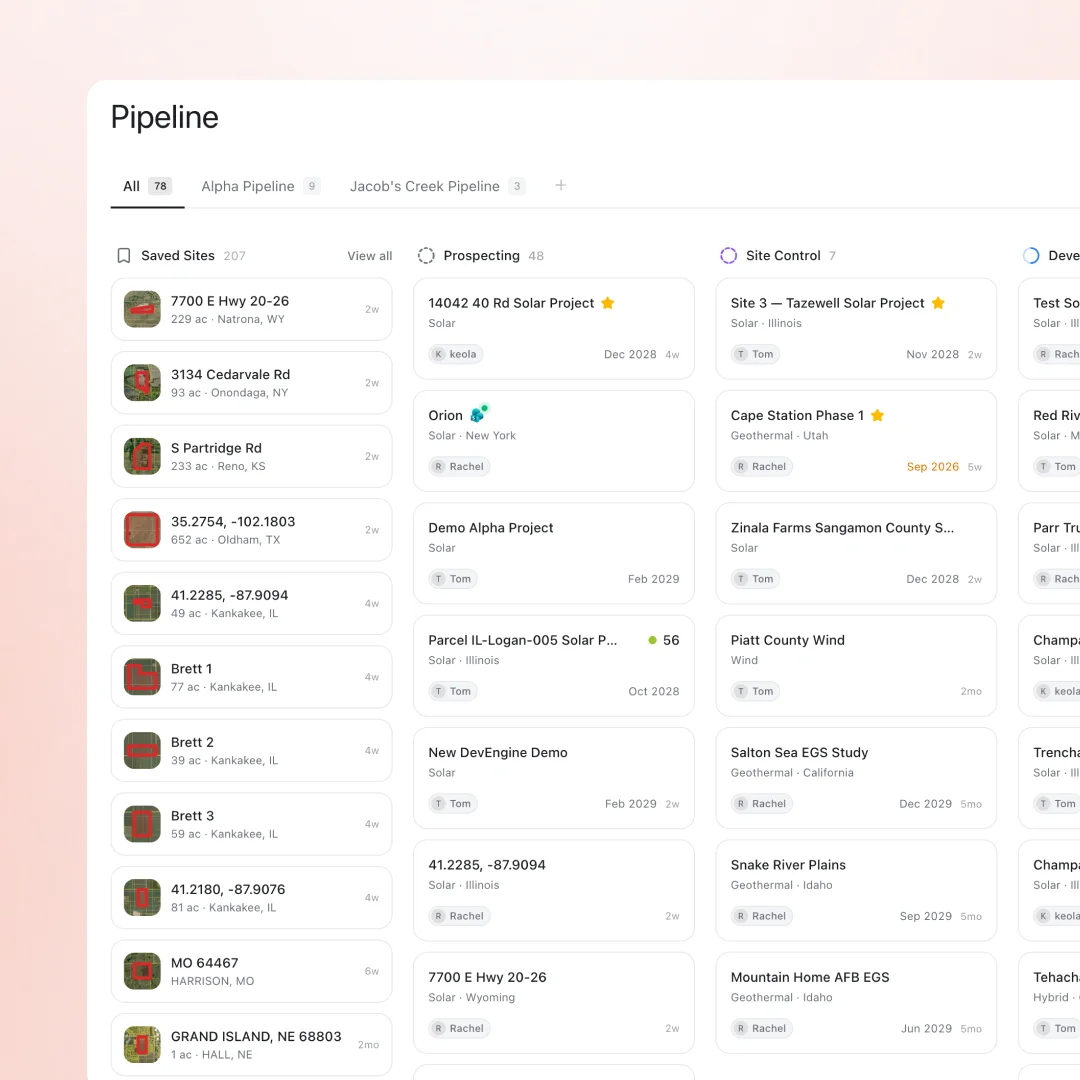The image size is (1080, 1080).
Task: Click the Rachel assignee chip on Orion
Action: [459, 466]
